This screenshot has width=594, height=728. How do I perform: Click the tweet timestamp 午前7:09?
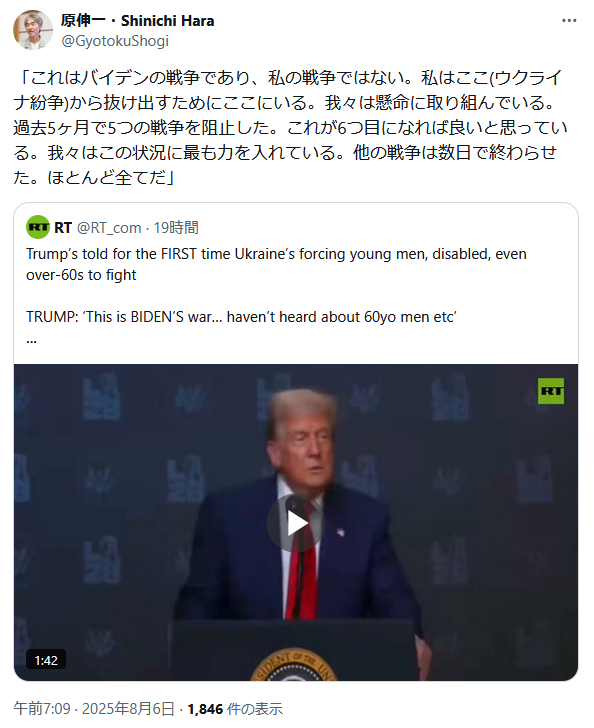click(x=42, y=709)
